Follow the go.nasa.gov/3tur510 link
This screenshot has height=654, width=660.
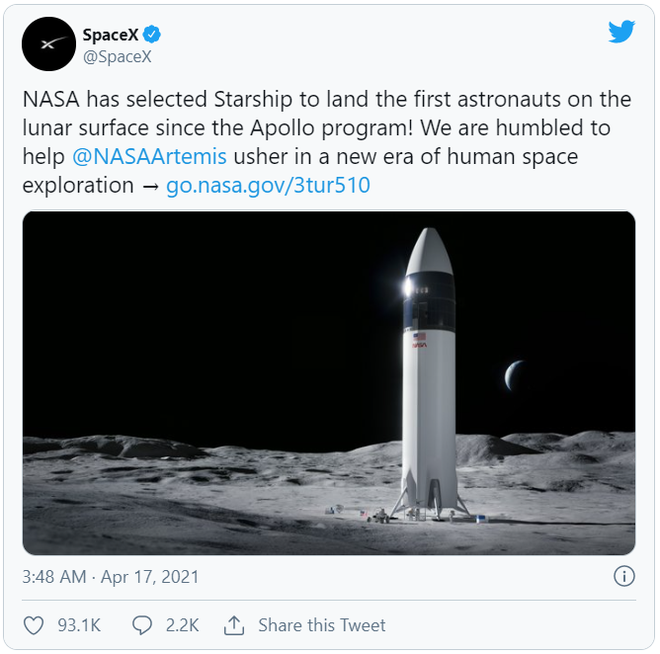pyautogui.click(x=268, y=185)
